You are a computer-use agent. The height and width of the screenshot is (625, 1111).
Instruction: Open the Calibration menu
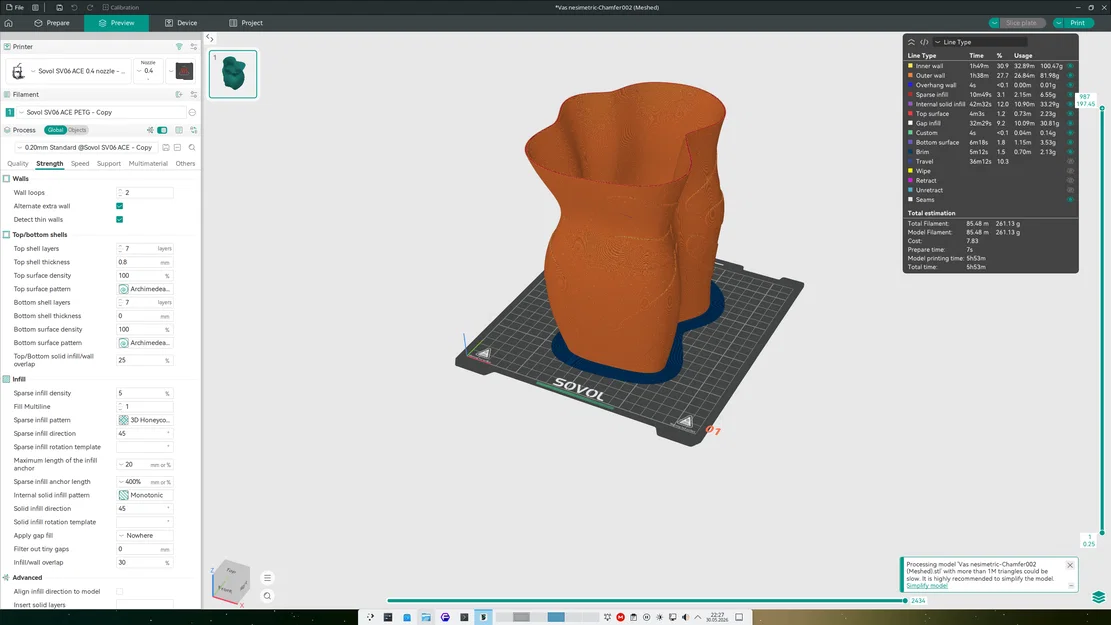click(120, 7)
